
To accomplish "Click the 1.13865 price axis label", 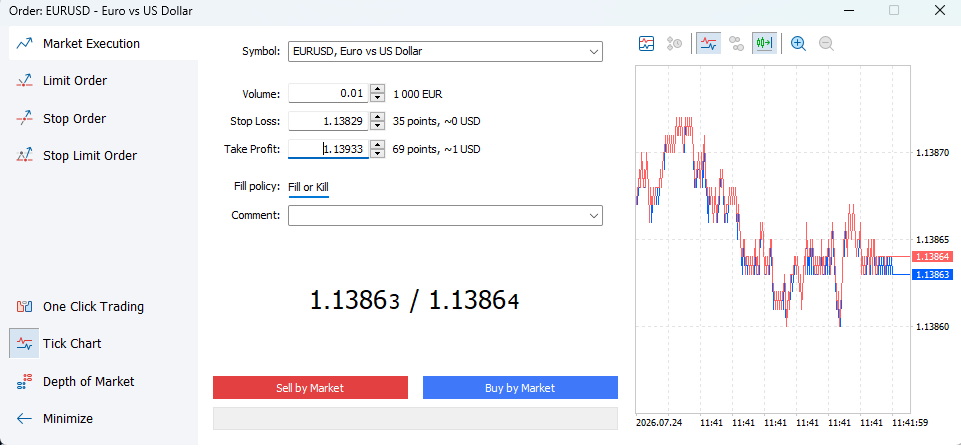I will click(x=932, y=240).
